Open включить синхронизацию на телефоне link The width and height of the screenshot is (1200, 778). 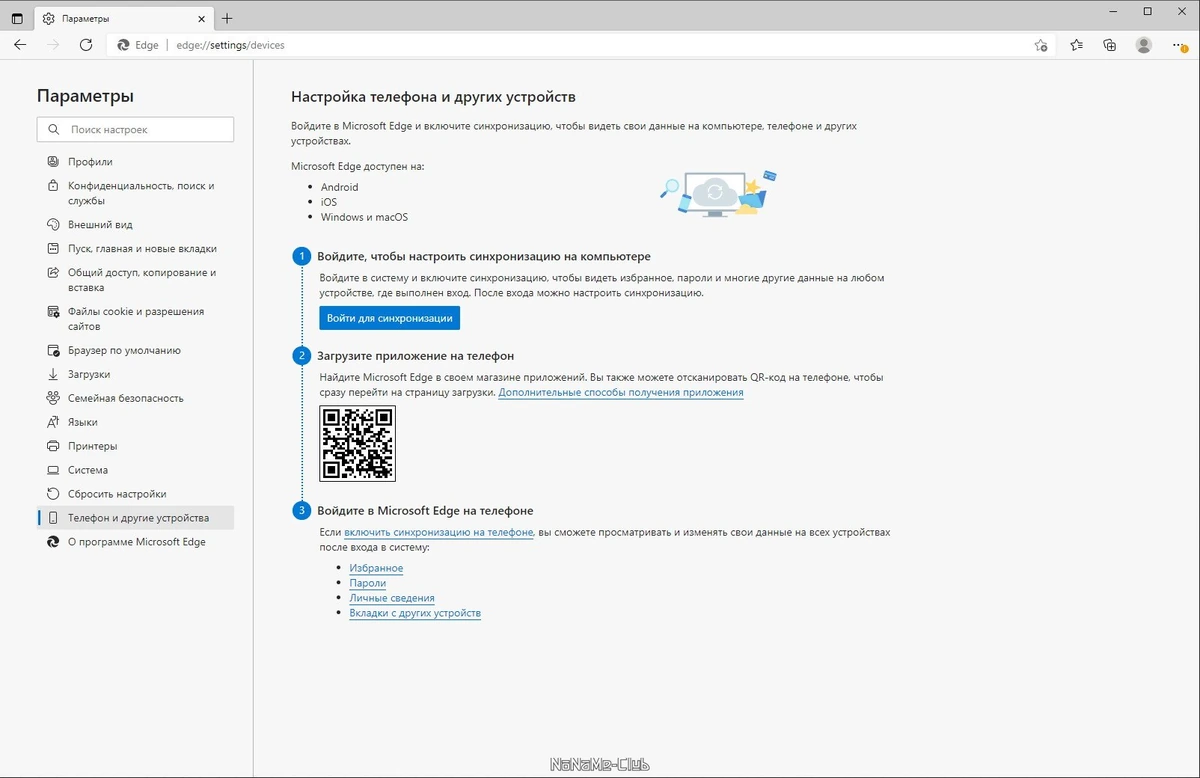point(439,533)
